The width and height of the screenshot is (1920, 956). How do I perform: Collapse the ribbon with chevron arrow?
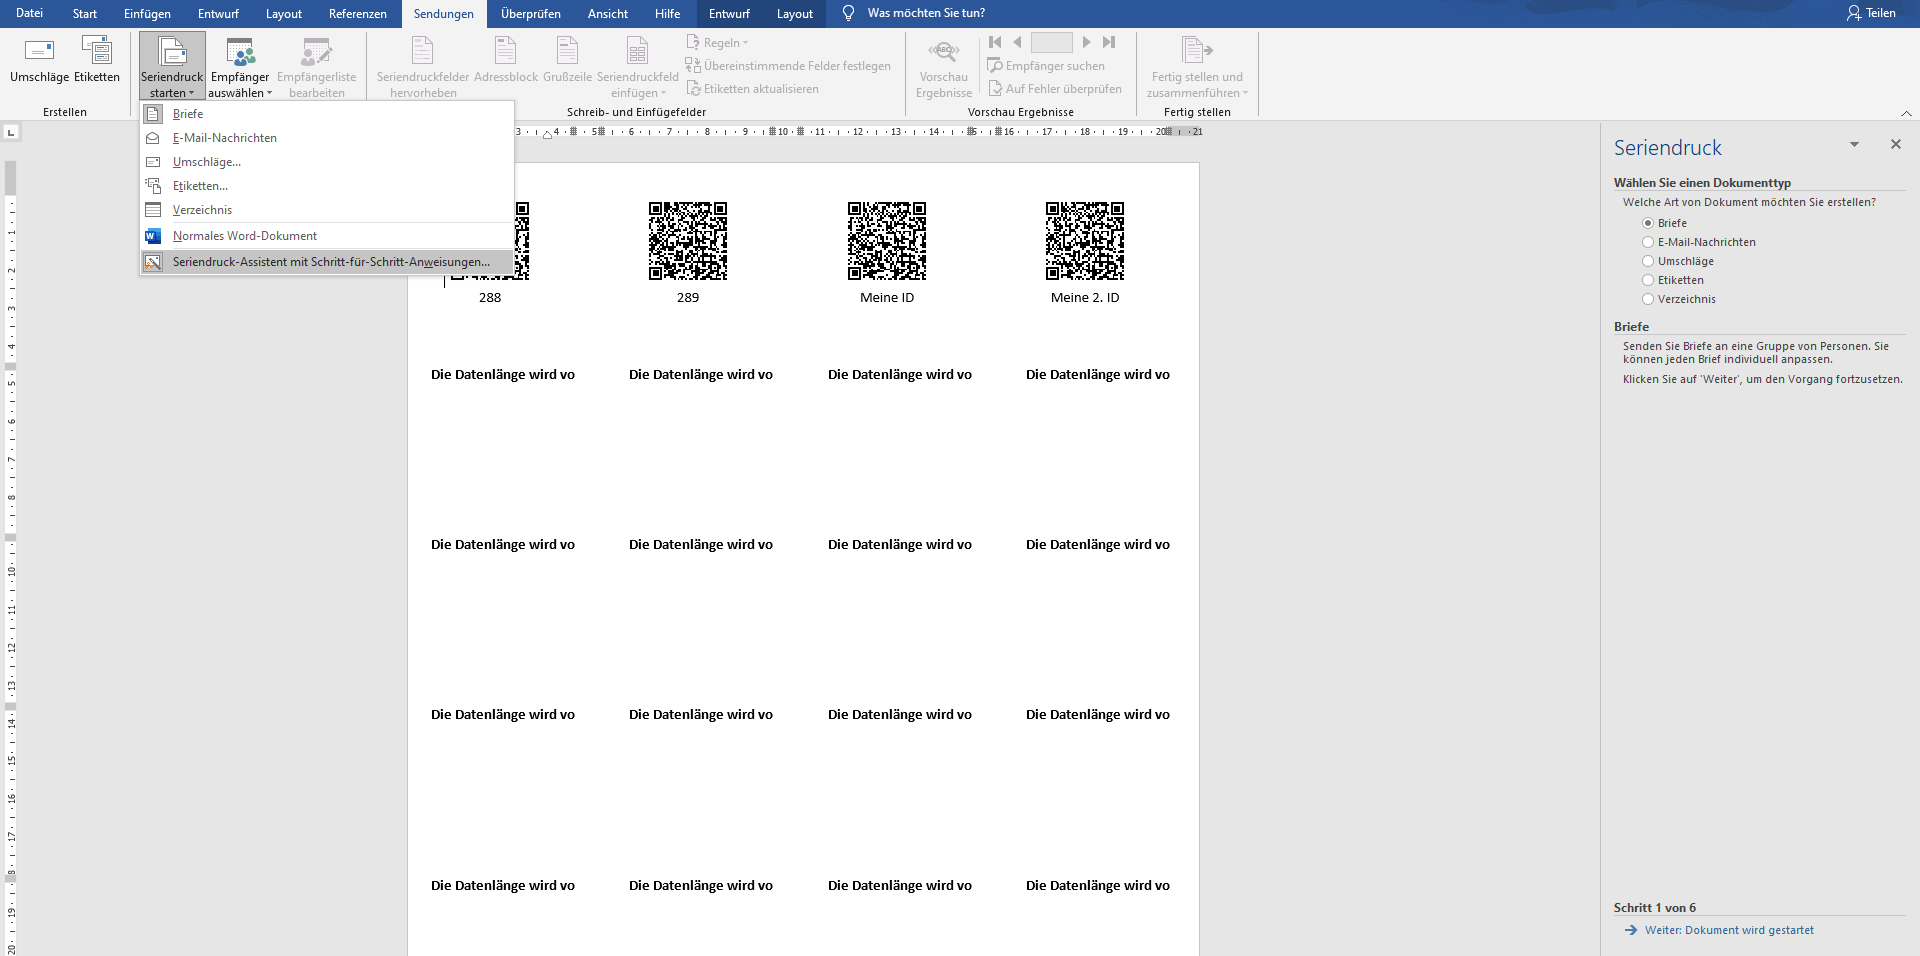[x=1906, y=113]
